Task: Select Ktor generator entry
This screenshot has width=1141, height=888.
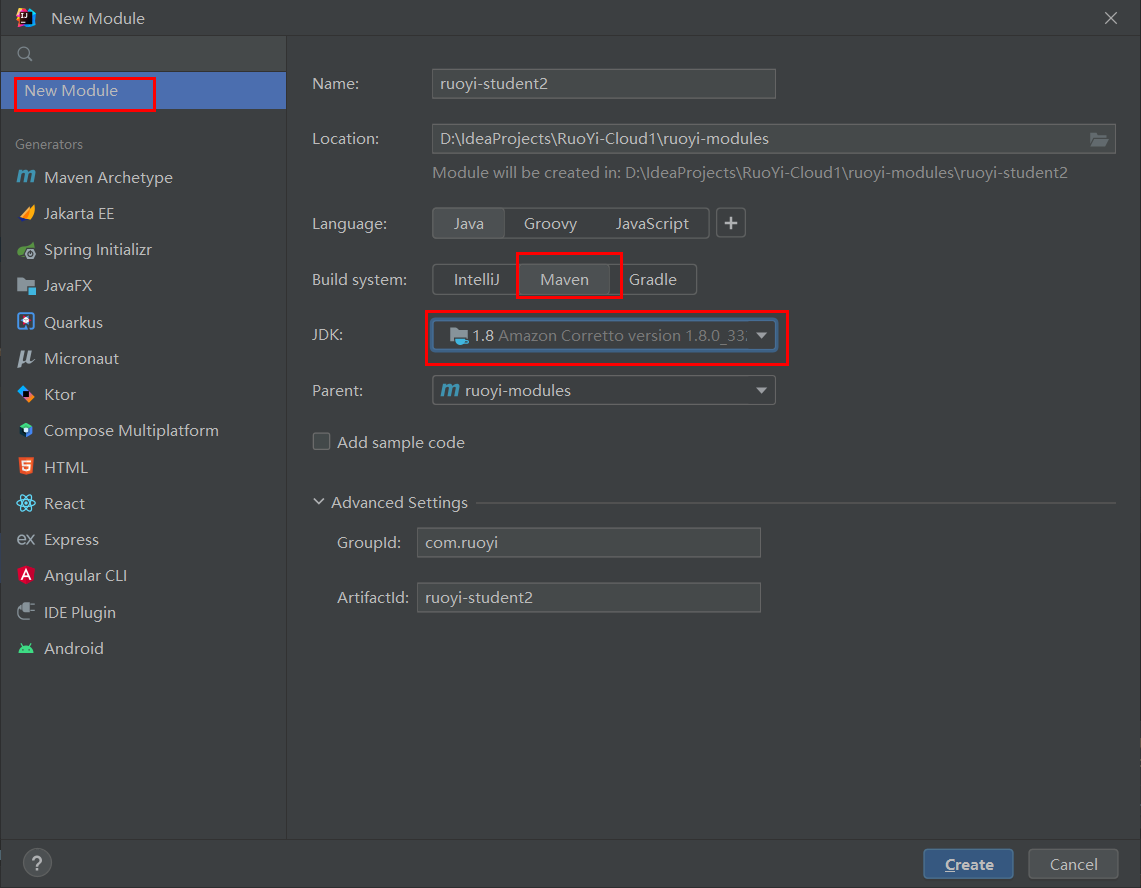Action: tap(143, 395)
